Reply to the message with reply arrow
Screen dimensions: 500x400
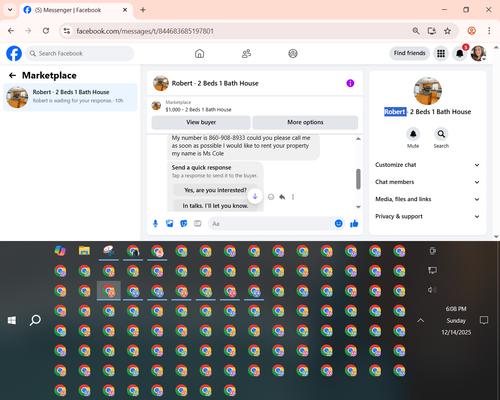282,197
